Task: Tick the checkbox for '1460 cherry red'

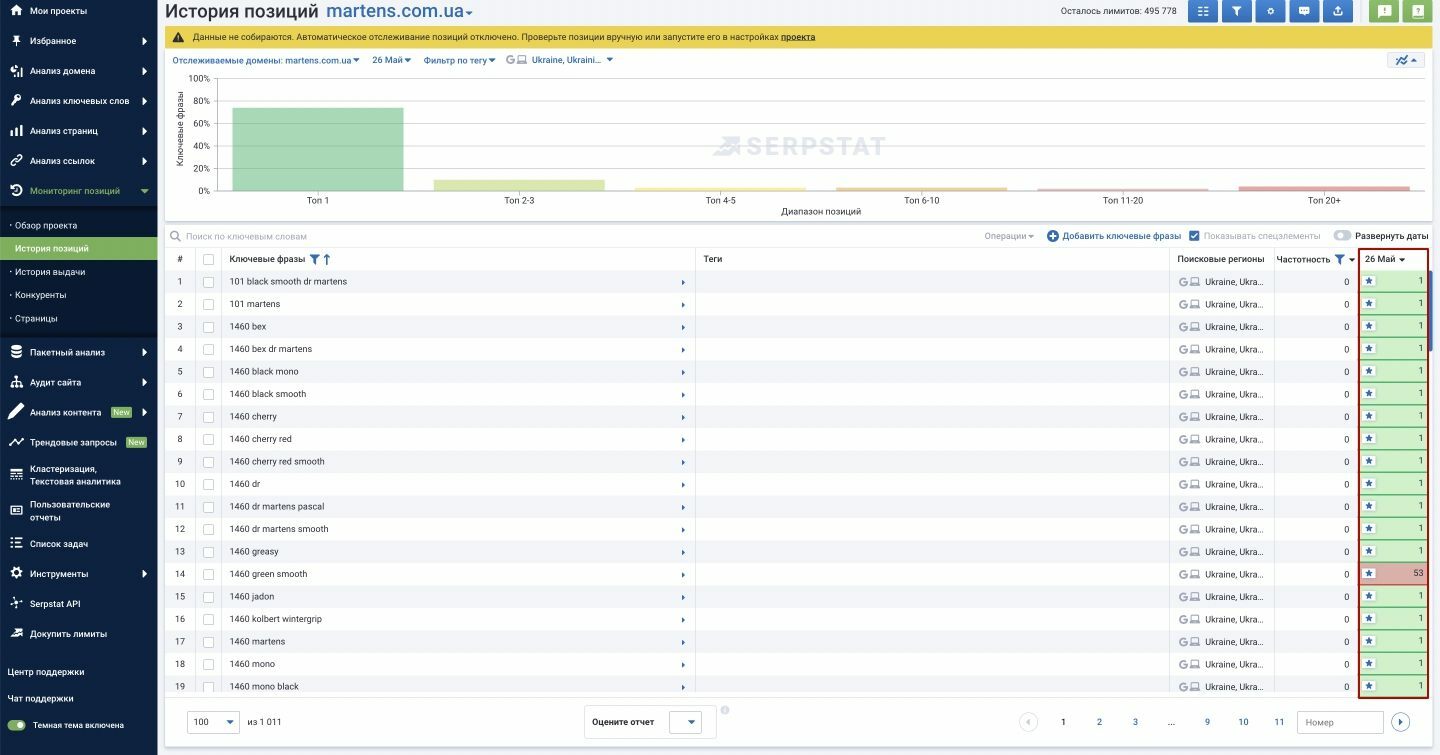Action: pos(208,439)
